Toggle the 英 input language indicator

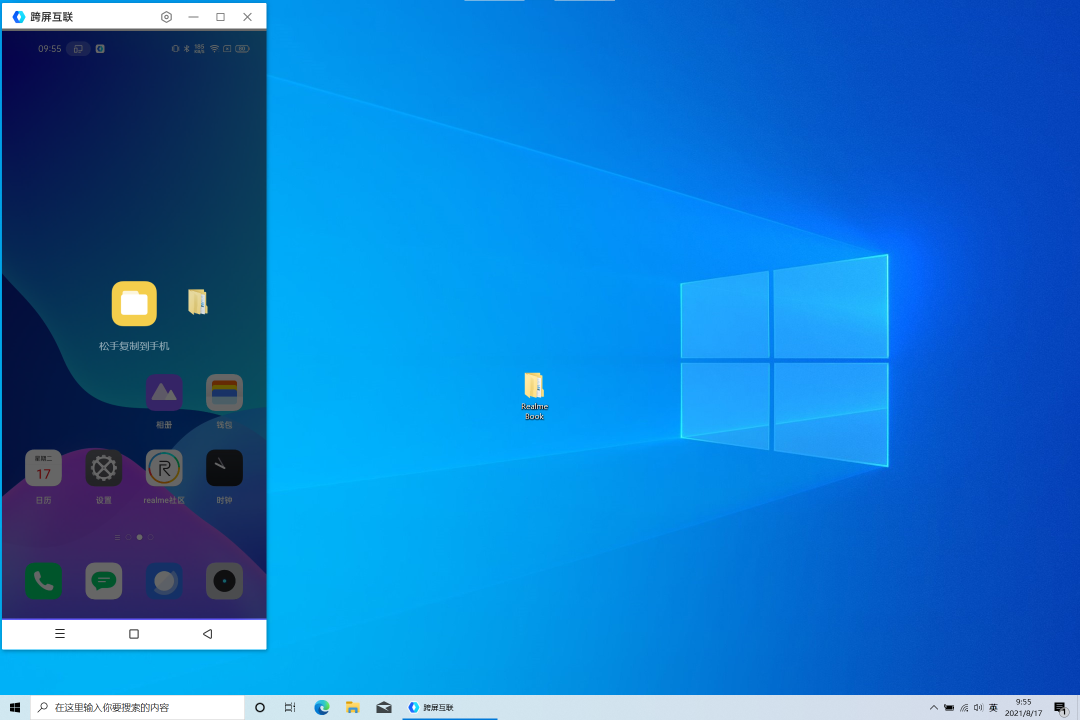(x=993, y=707)
